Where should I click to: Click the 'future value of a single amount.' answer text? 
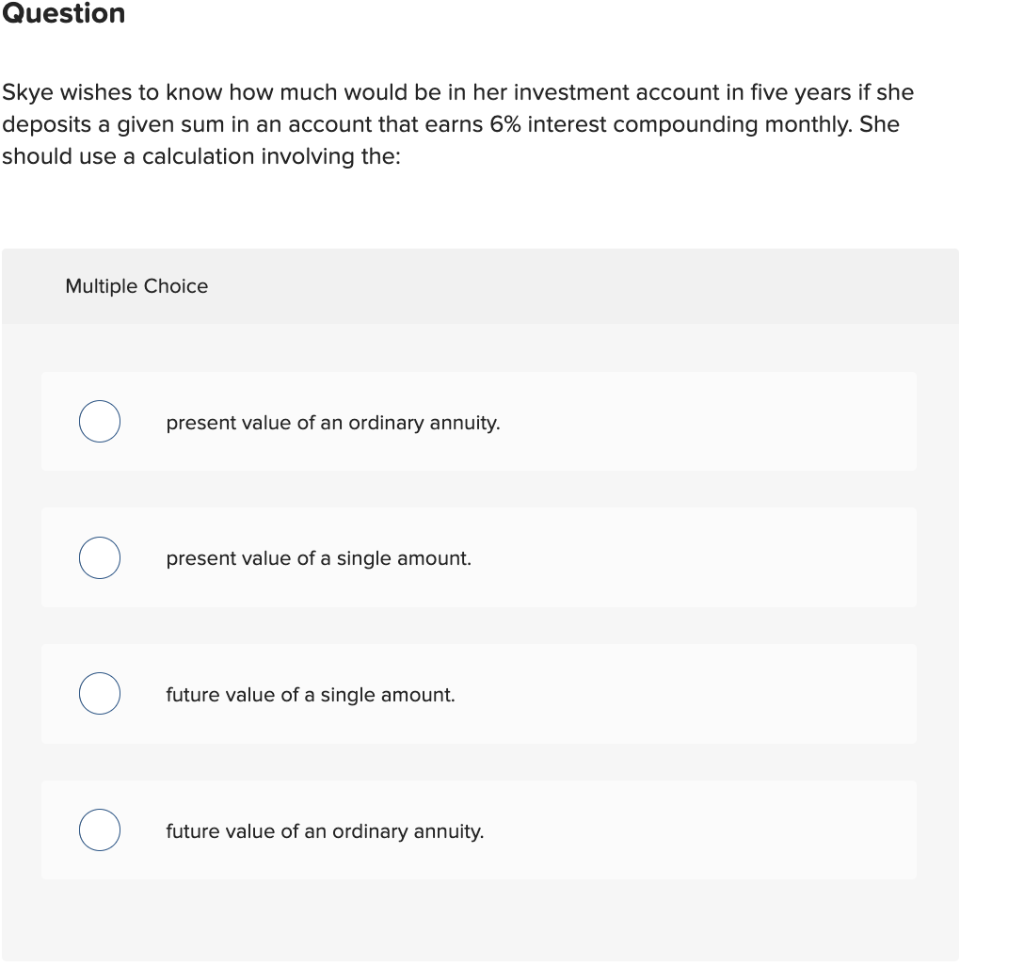(x=310, y=695)
